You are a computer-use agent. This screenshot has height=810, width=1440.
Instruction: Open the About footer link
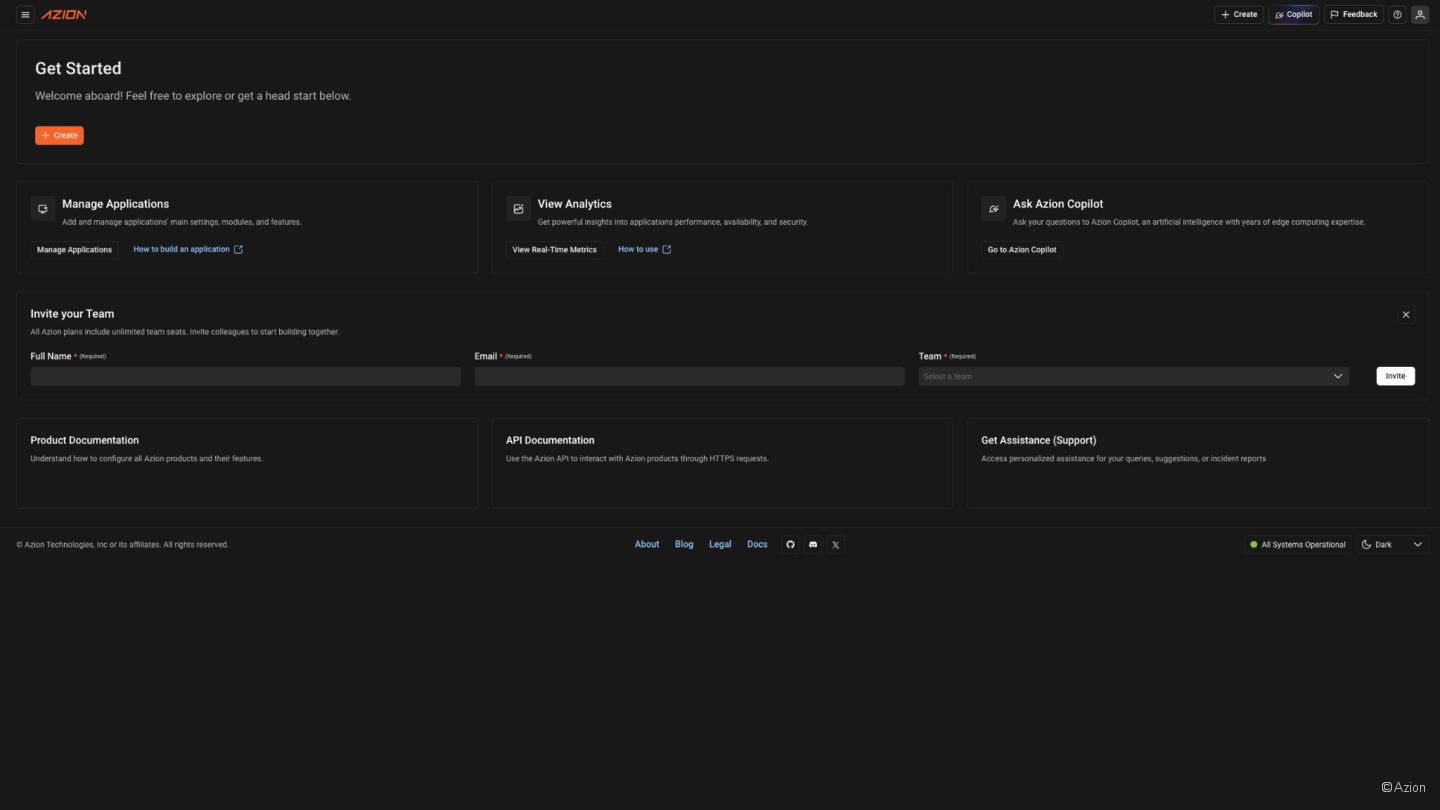pyautogui.click(x=647, y=545)
